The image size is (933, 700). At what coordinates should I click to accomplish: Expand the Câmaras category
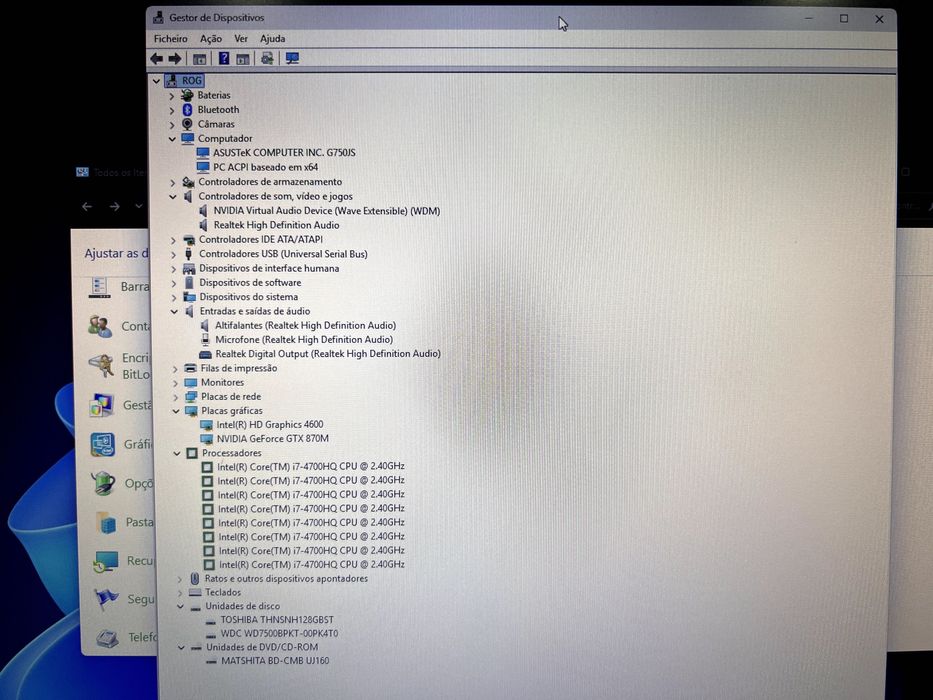click(x=172, y=124)
